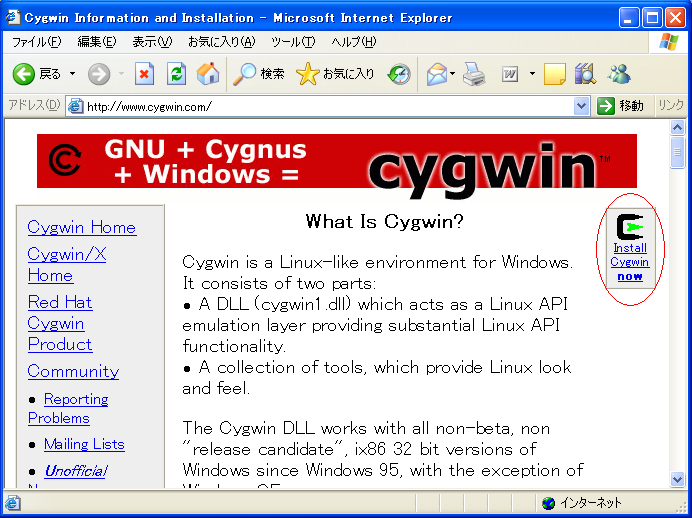Click the アドレス(D) address label

pos(34,105)
